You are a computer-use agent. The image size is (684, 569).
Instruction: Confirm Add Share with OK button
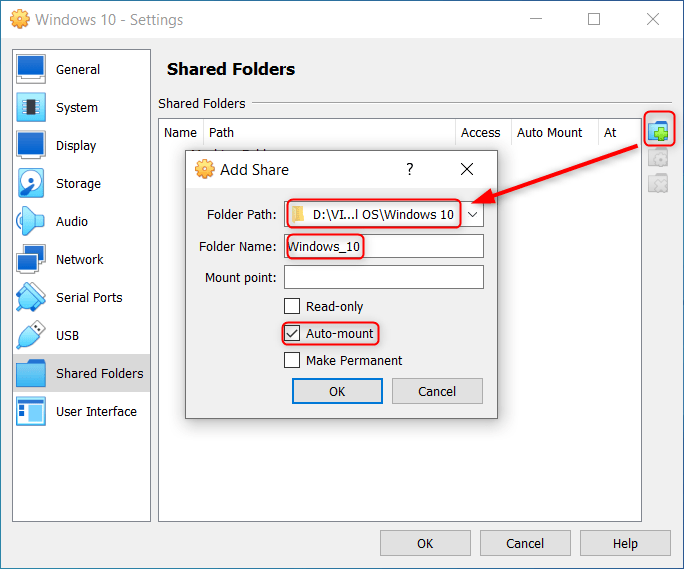337,391
